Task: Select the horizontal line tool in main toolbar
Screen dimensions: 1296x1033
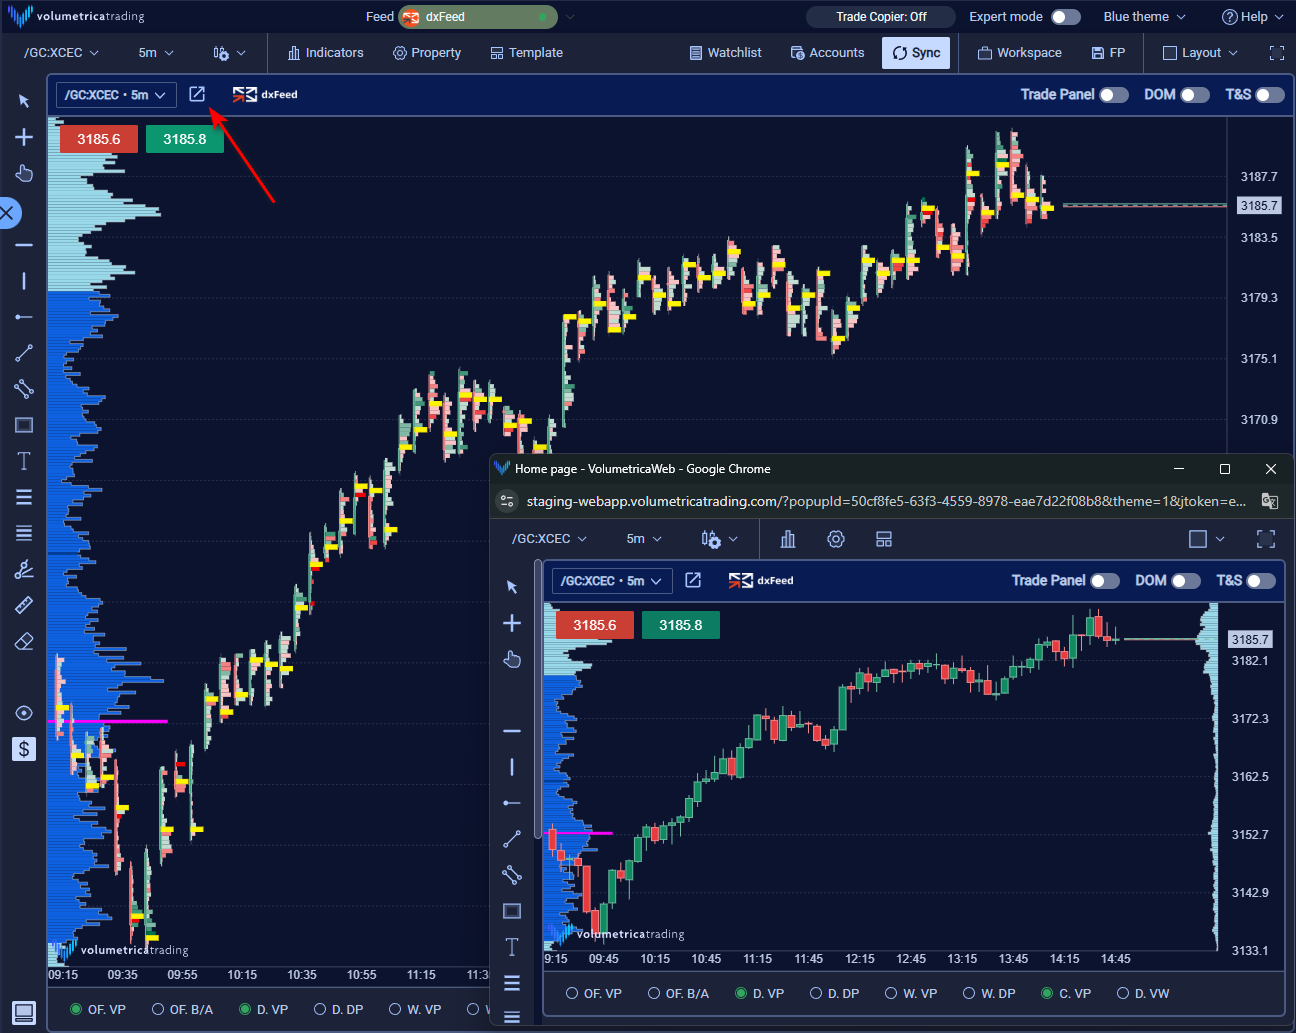Action: (24, 245)
